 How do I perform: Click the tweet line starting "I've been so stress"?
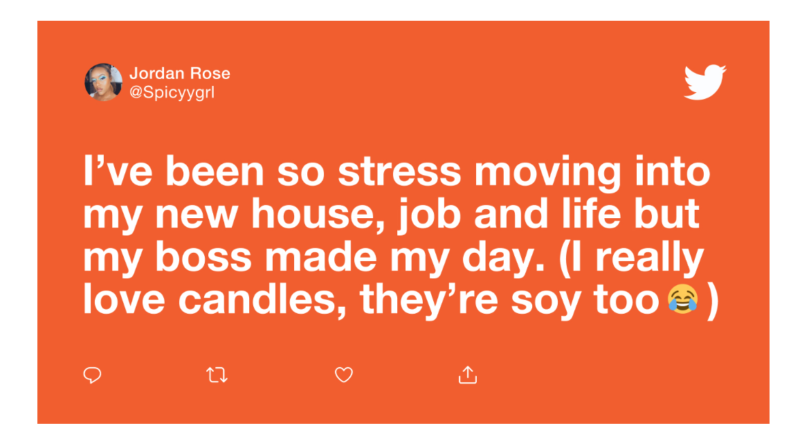(x=396, y=172)
